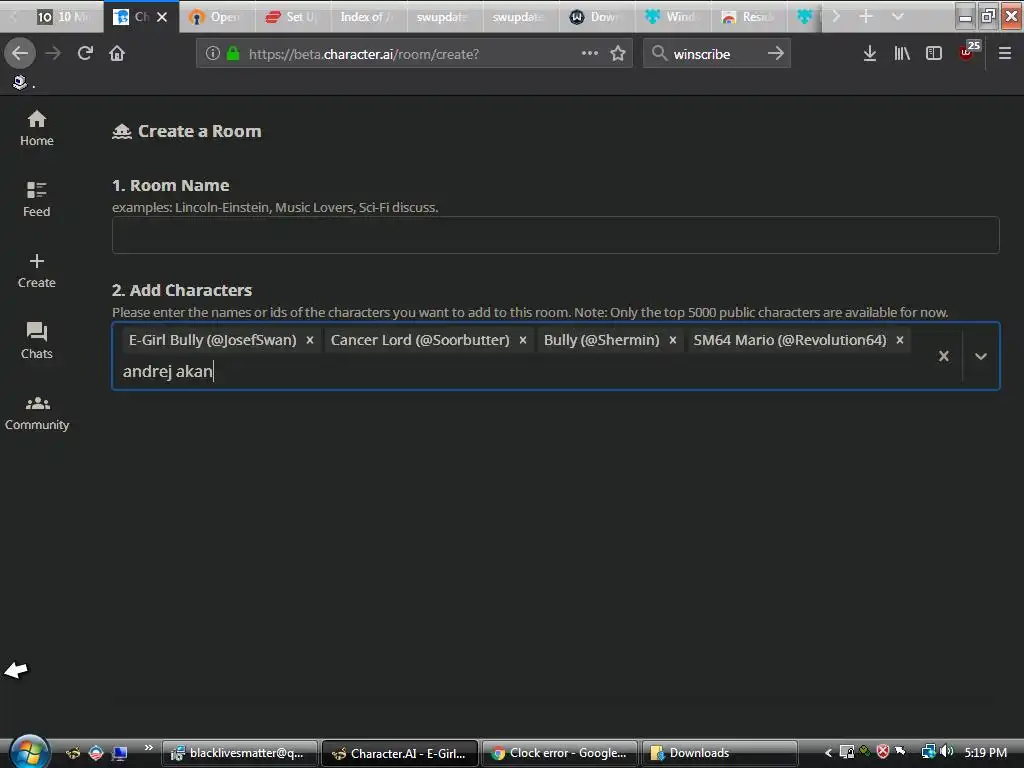Open the Firefox hamburger menu
The width and height of the screenshot is (1024, 768).
[1005, 54]
